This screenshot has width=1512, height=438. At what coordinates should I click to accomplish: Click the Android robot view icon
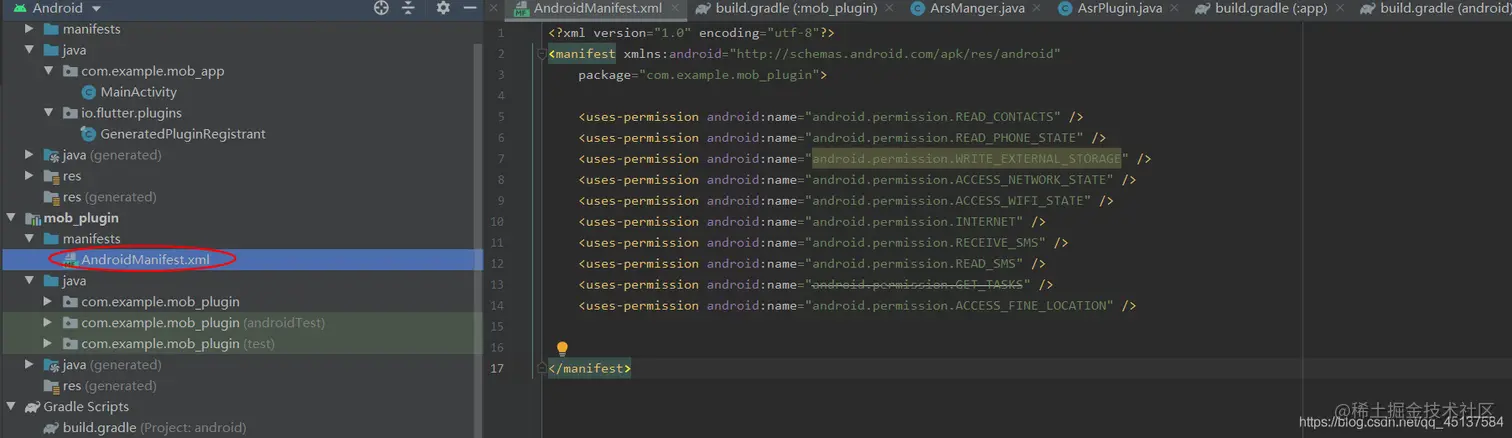[20, 8]
